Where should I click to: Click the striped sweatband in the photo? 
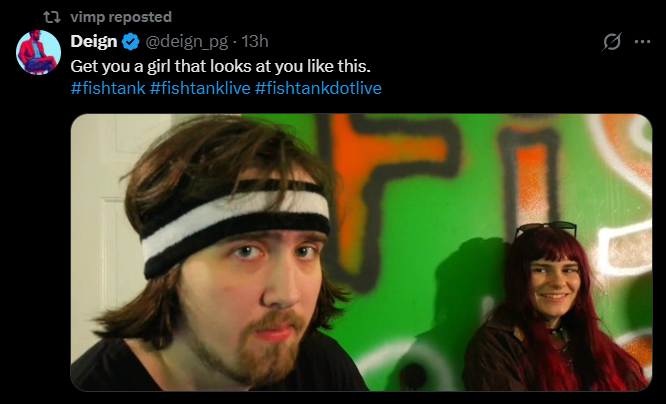click(236, 227)
